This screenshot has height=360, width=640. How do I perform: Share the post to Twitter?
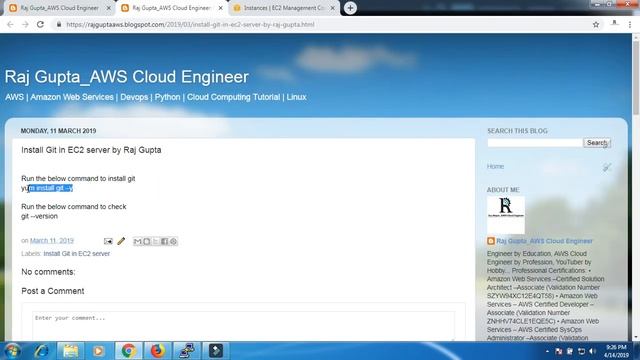click(x=156, y=241)
